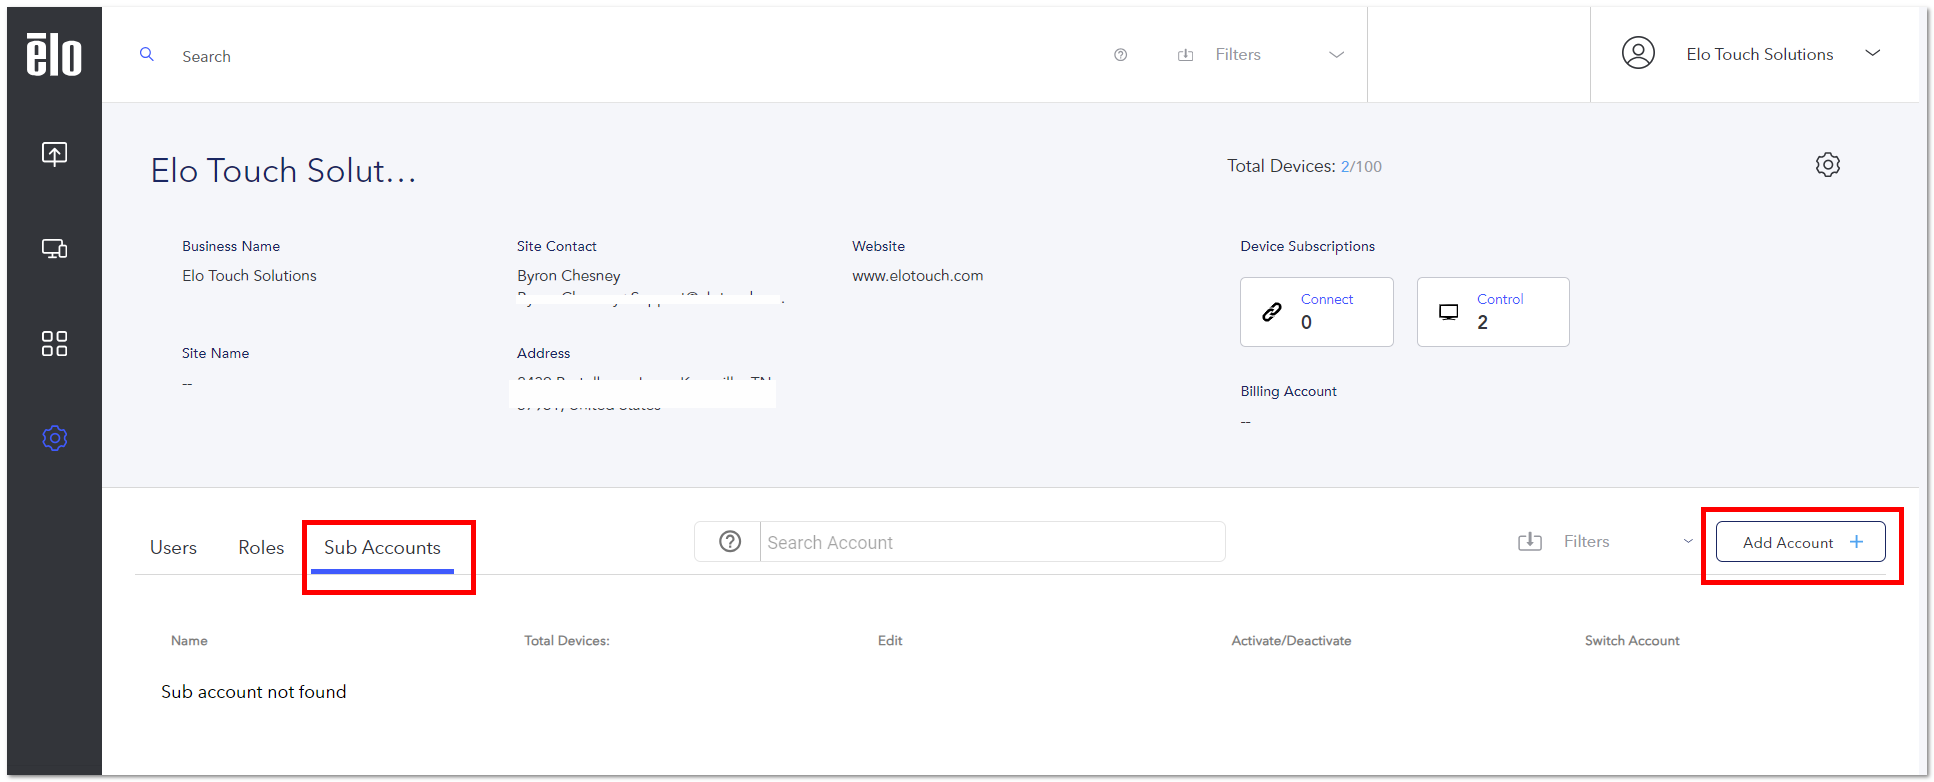Screen dimensions: 1934x782
Task: Click the Elo logo in sidebar
Action: click(54, 54)
